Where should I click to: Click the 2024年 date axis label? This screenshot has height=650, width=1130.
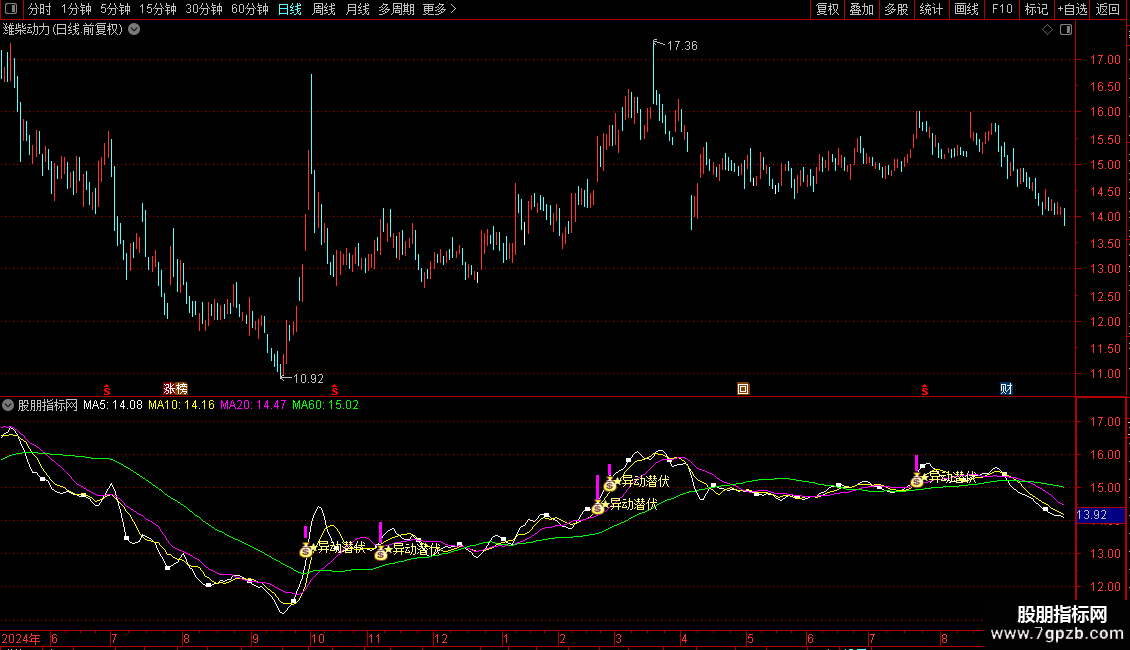tap(21, 638)
